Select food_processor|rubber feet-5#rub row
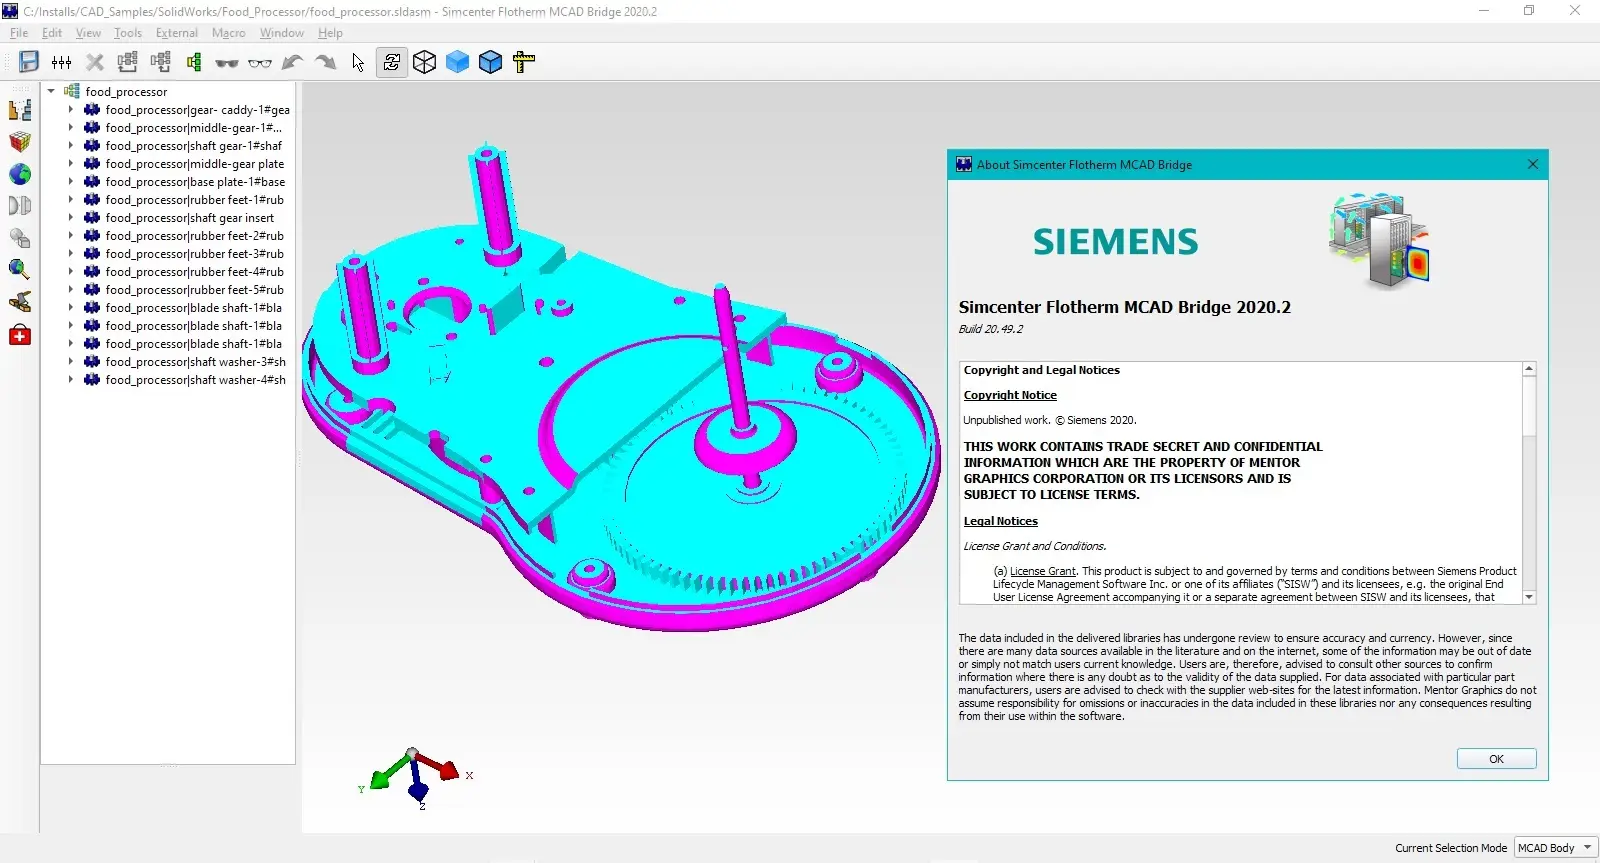Viewport: 1600px width, 863px height. [195, 290]
